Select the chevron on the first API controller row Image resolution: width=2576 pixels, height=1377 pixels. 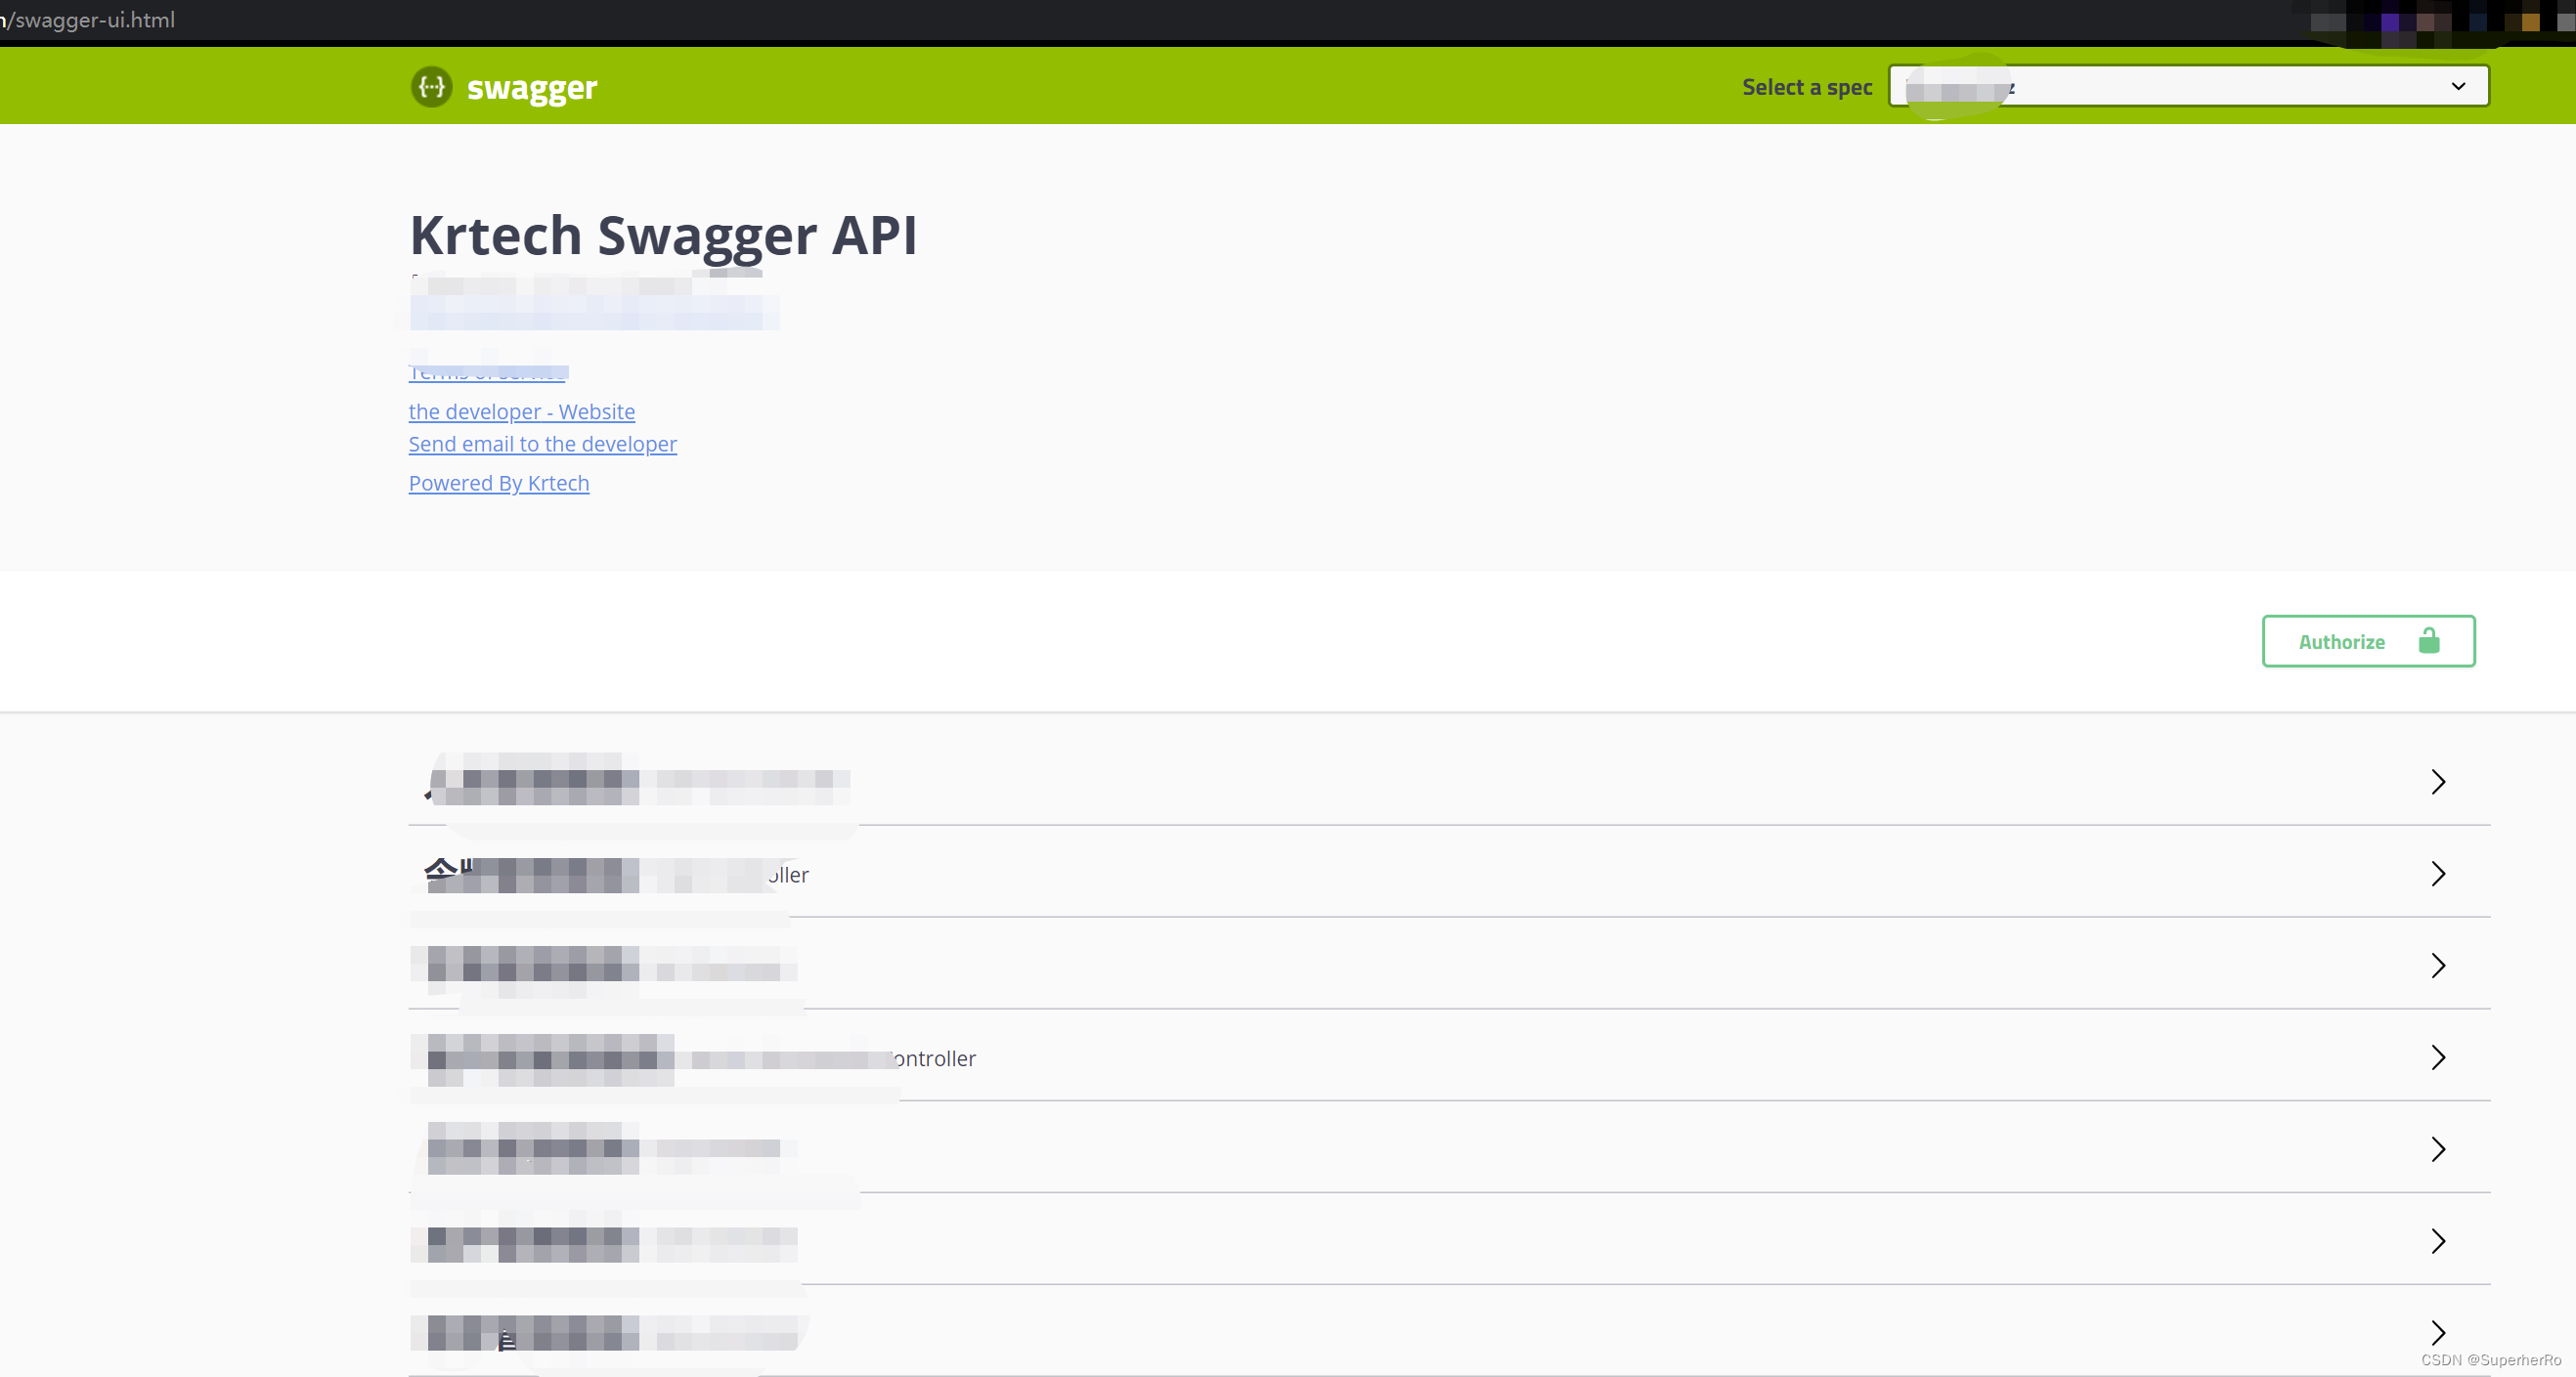pyautogui.click(x=2438, y=782)
